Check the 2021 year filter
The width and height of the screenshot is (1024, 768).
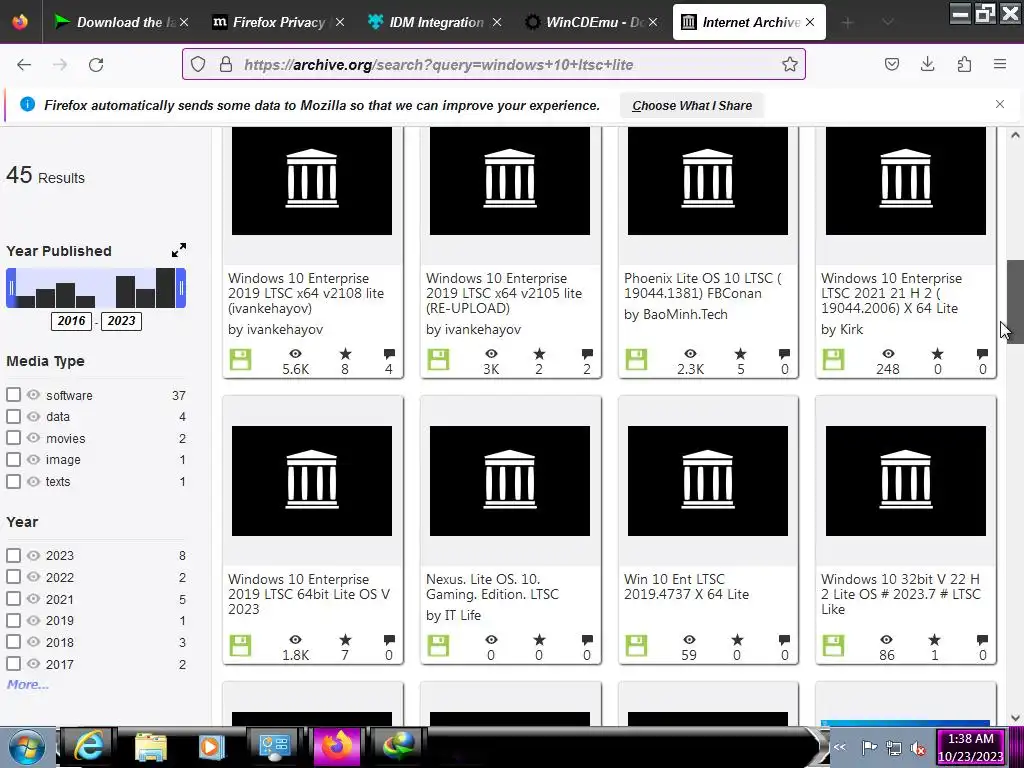point(13,599)
